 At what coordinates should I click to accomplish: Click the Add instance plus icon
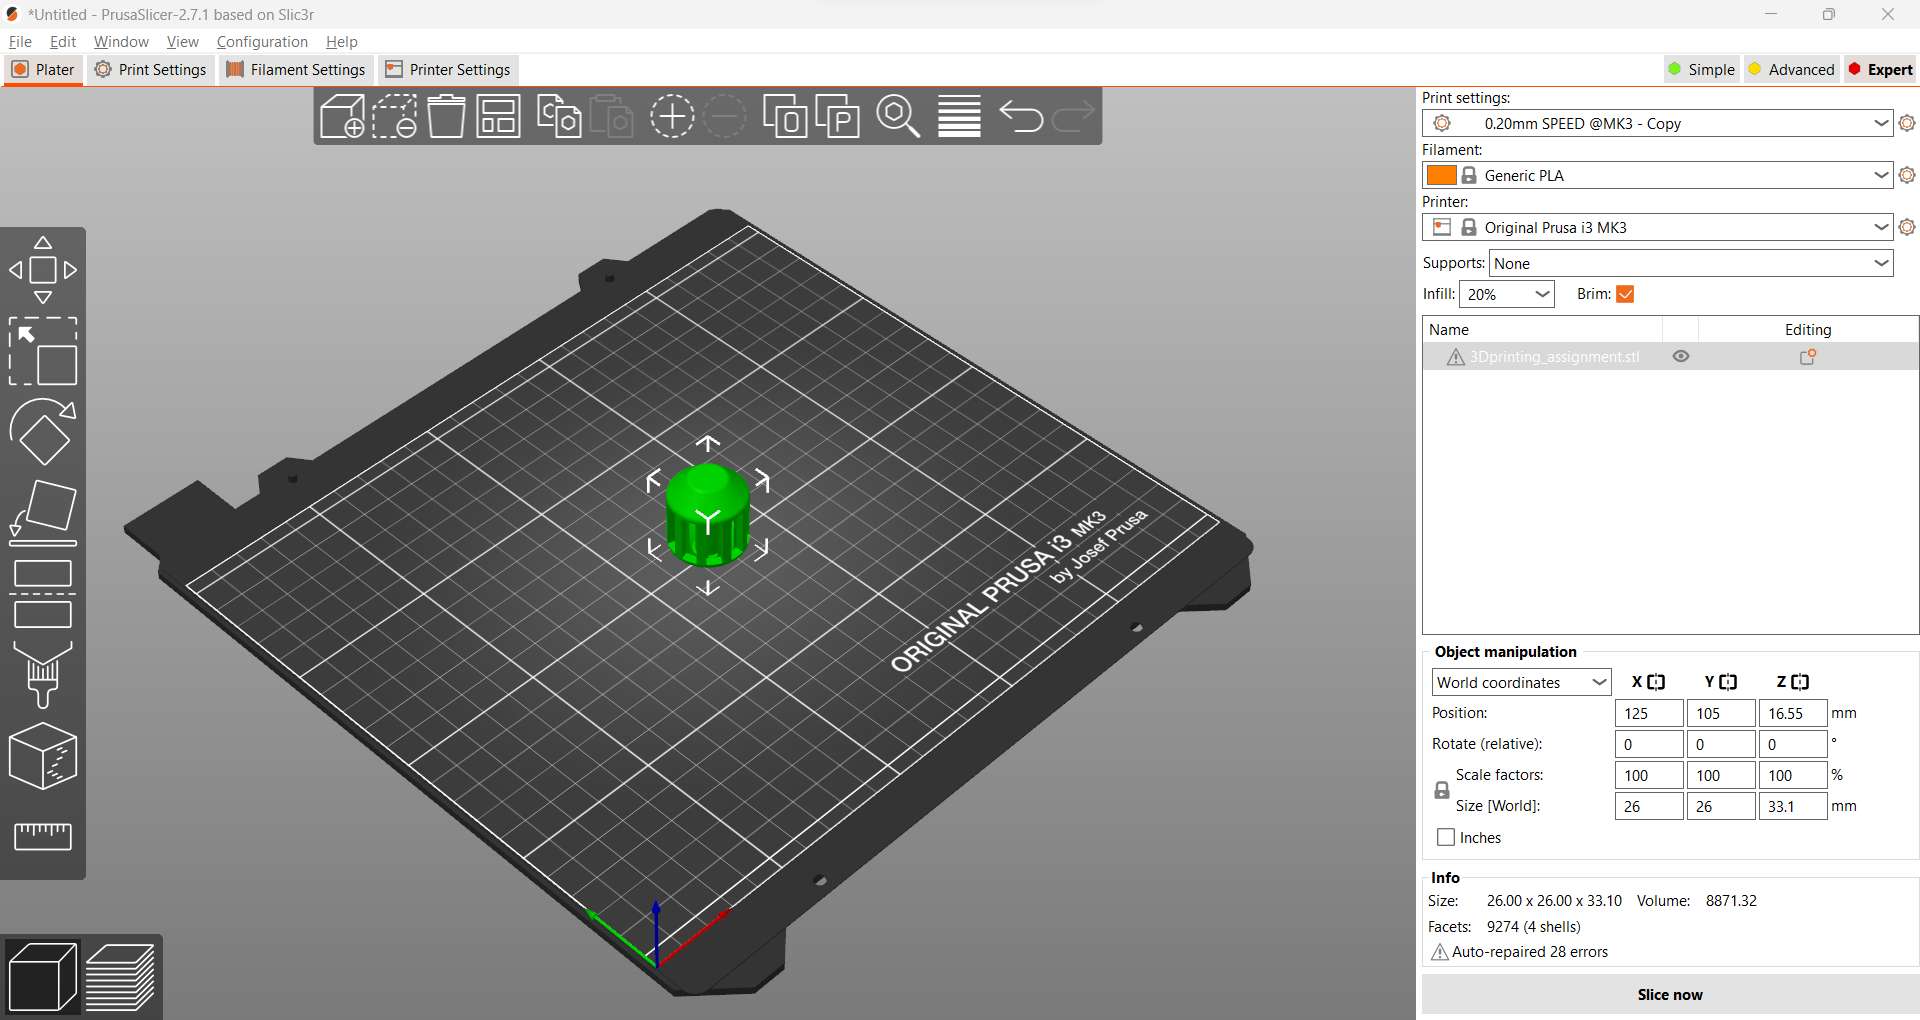[x=672, y=117]
